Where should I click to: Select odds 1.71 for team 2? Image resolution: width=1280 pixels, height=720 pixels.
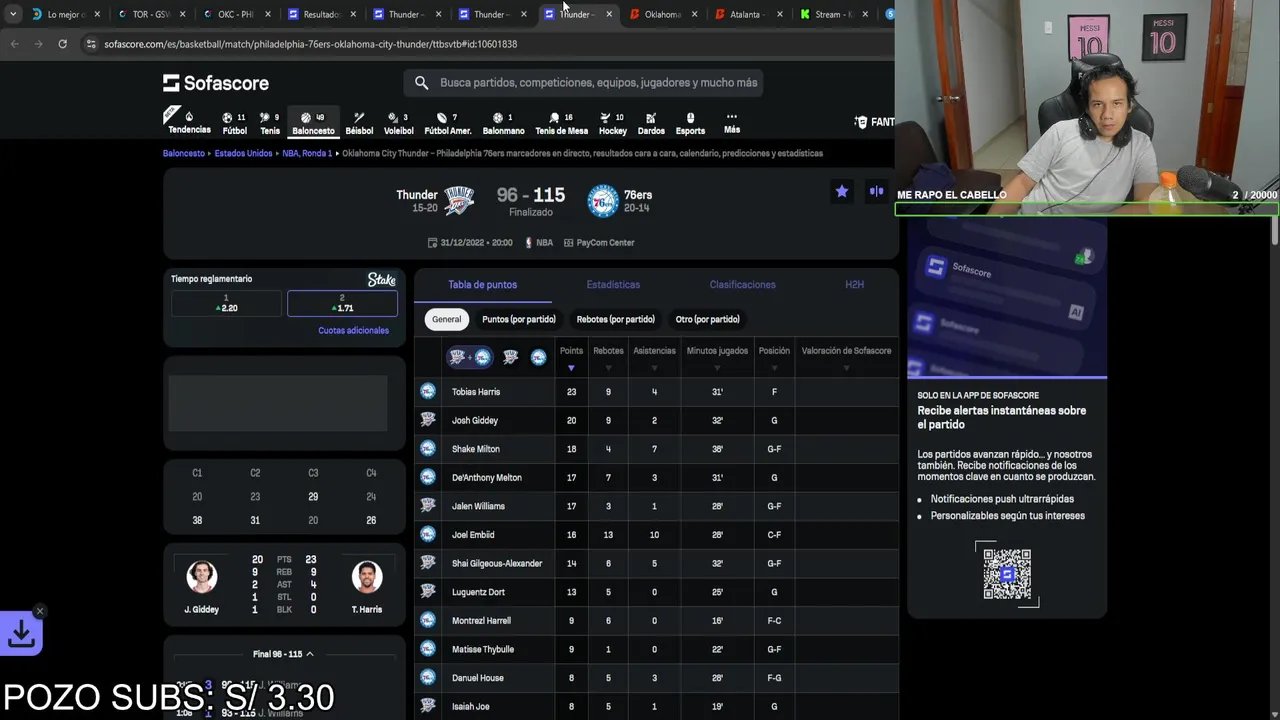tap(342, 303)
